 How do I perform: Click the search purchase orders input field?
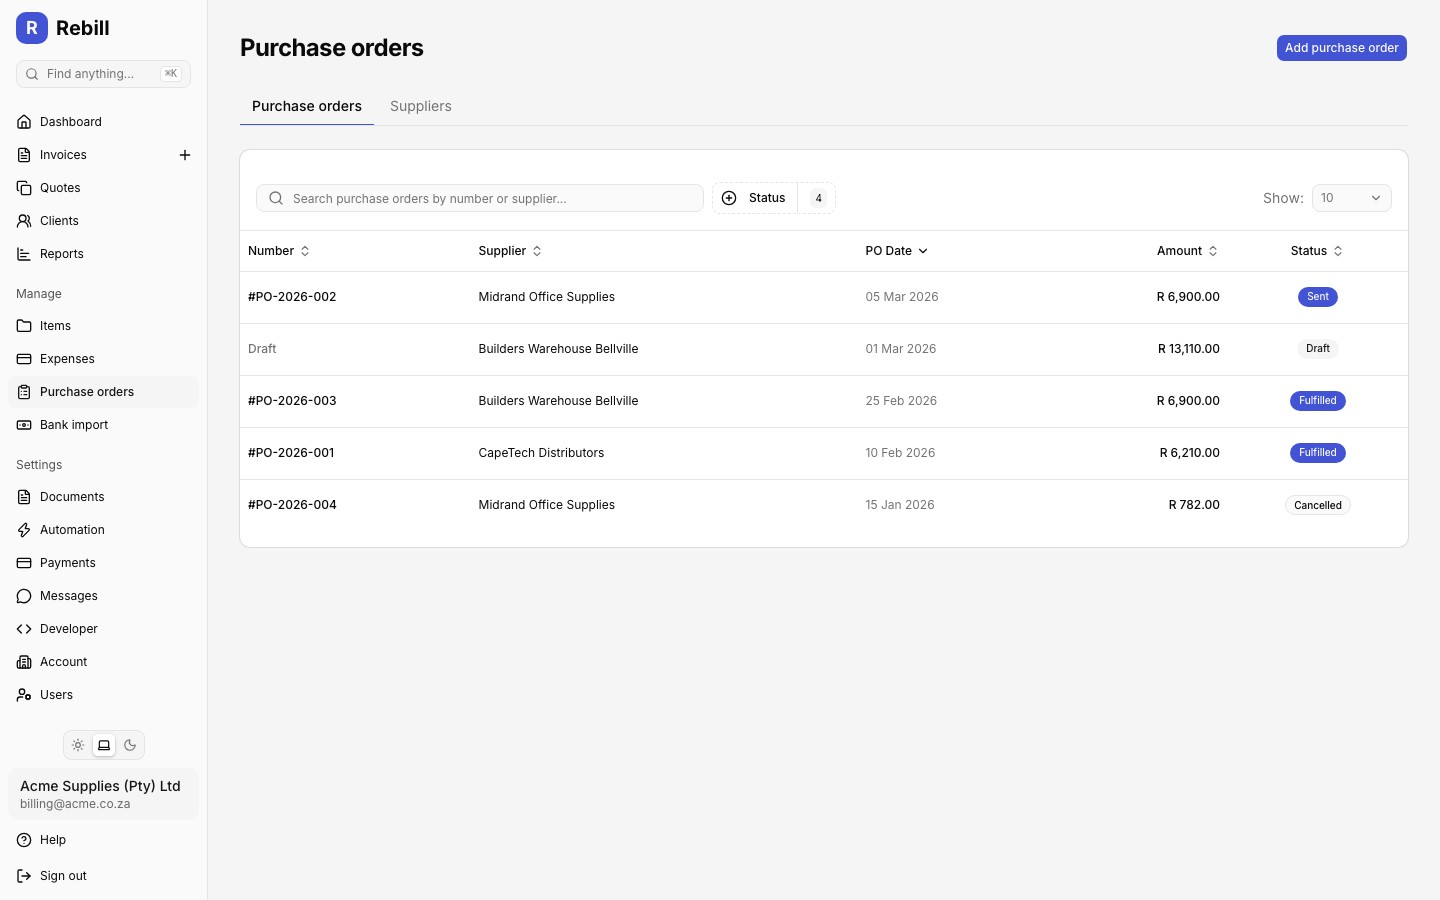[x=480, y=198]
